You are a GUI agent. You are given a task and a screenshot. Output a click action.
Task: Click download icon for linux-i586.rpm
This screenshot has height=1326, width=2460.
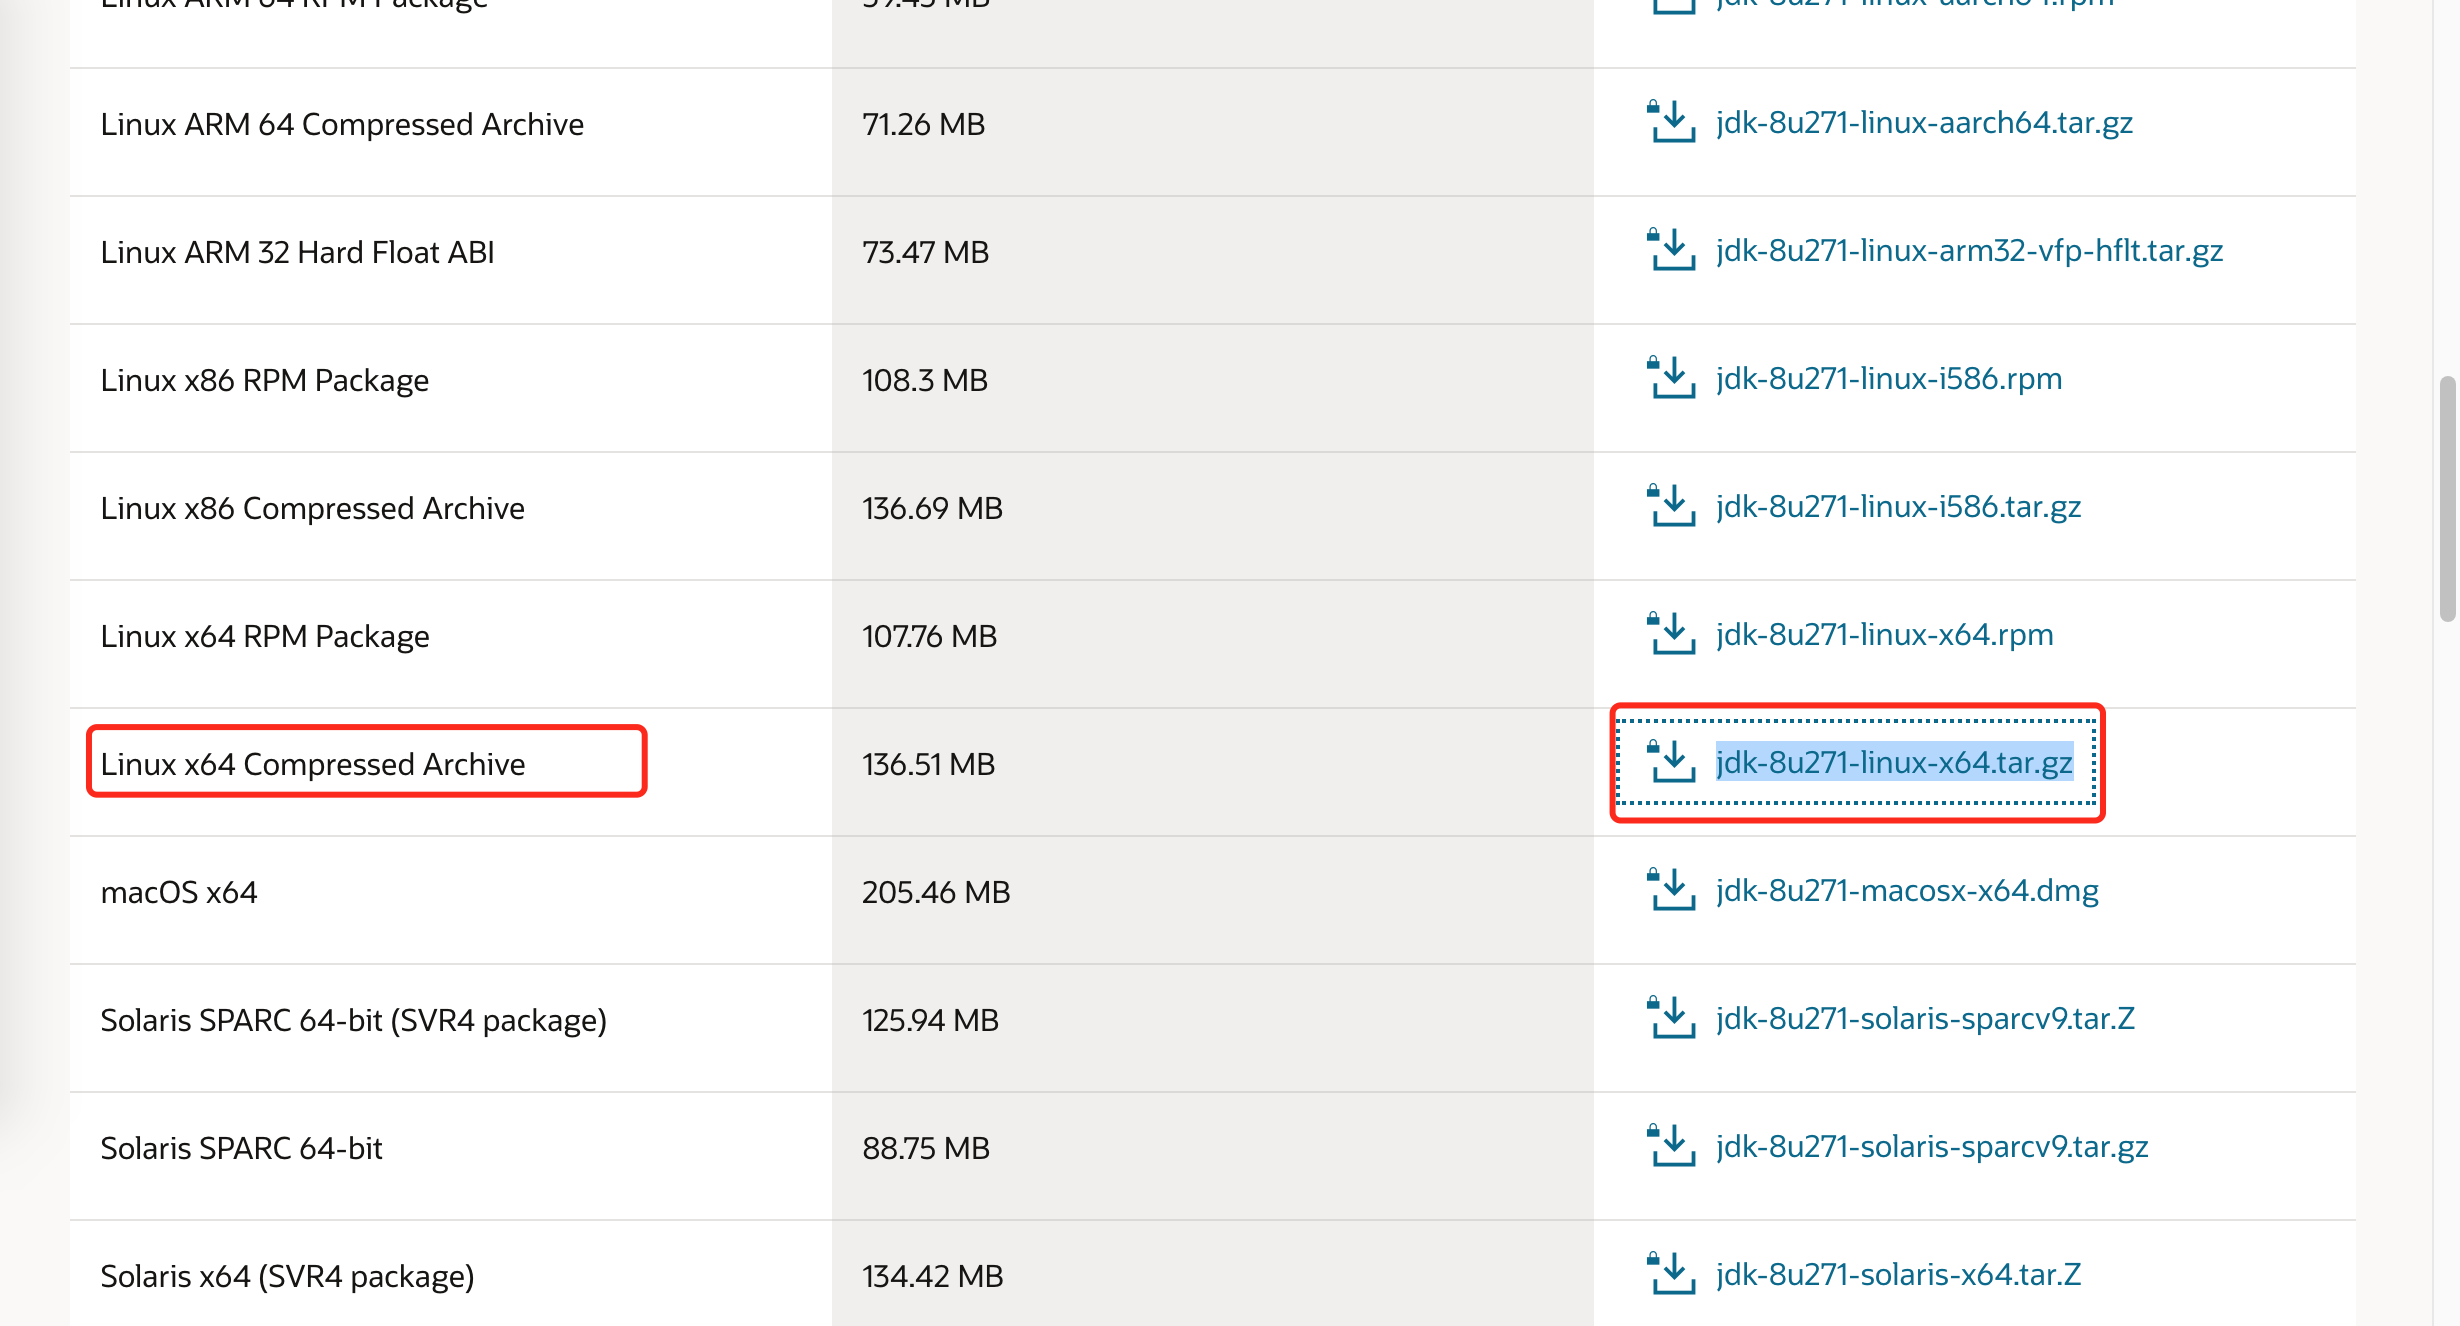pyautogui.click(x=1670, y=378)
